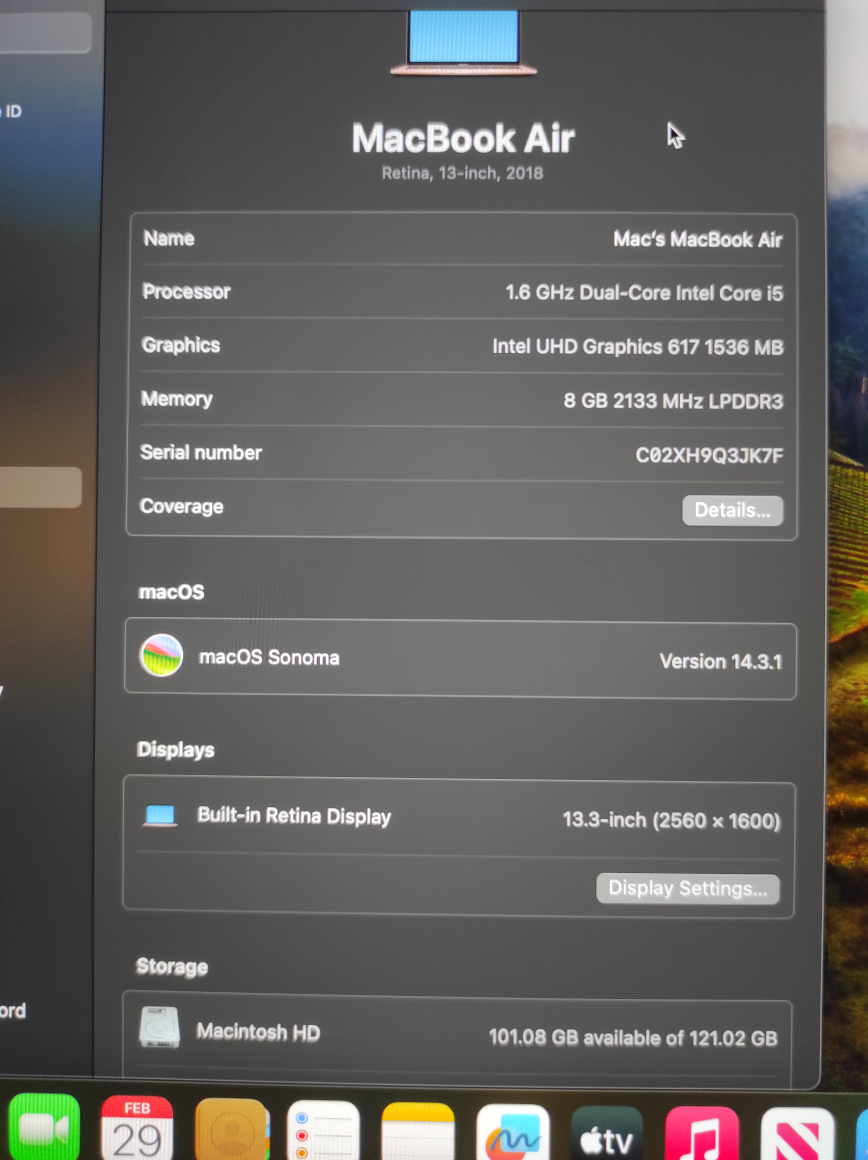Select the highlighted sidebar item
The width and height of the screenshot is (868, 1160).
[x=41, y=487]
